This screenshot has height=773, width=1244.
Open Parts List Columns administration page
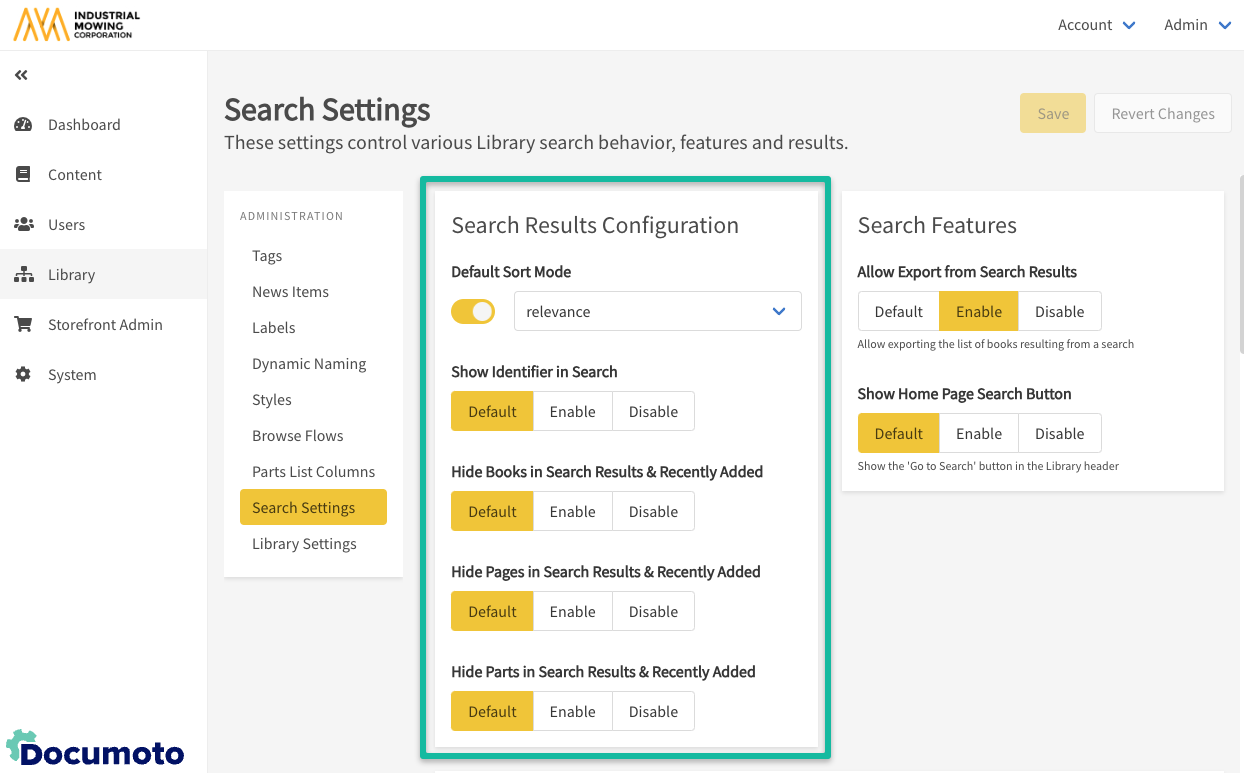[313, 472]
